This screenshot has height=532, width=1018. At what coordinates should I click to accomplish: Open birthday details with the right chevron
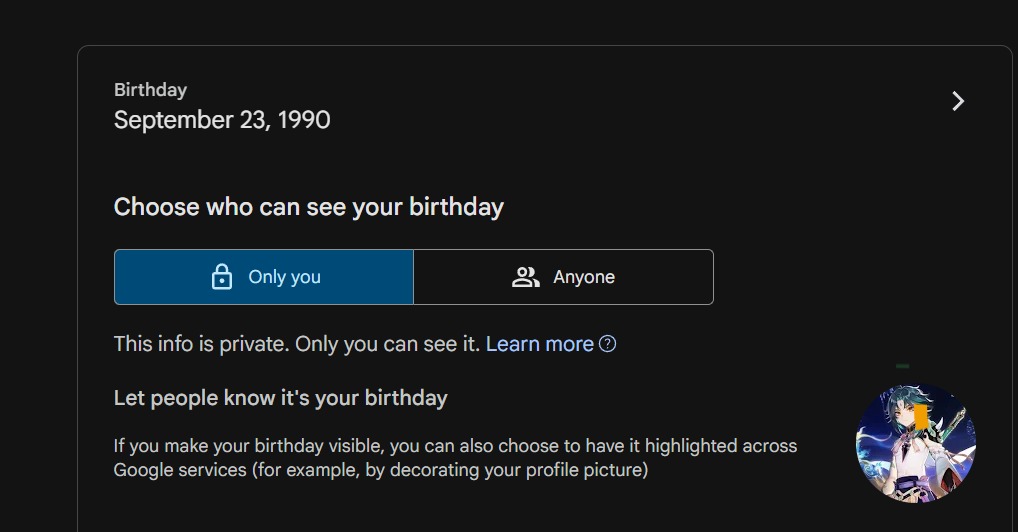coord(958,101)
